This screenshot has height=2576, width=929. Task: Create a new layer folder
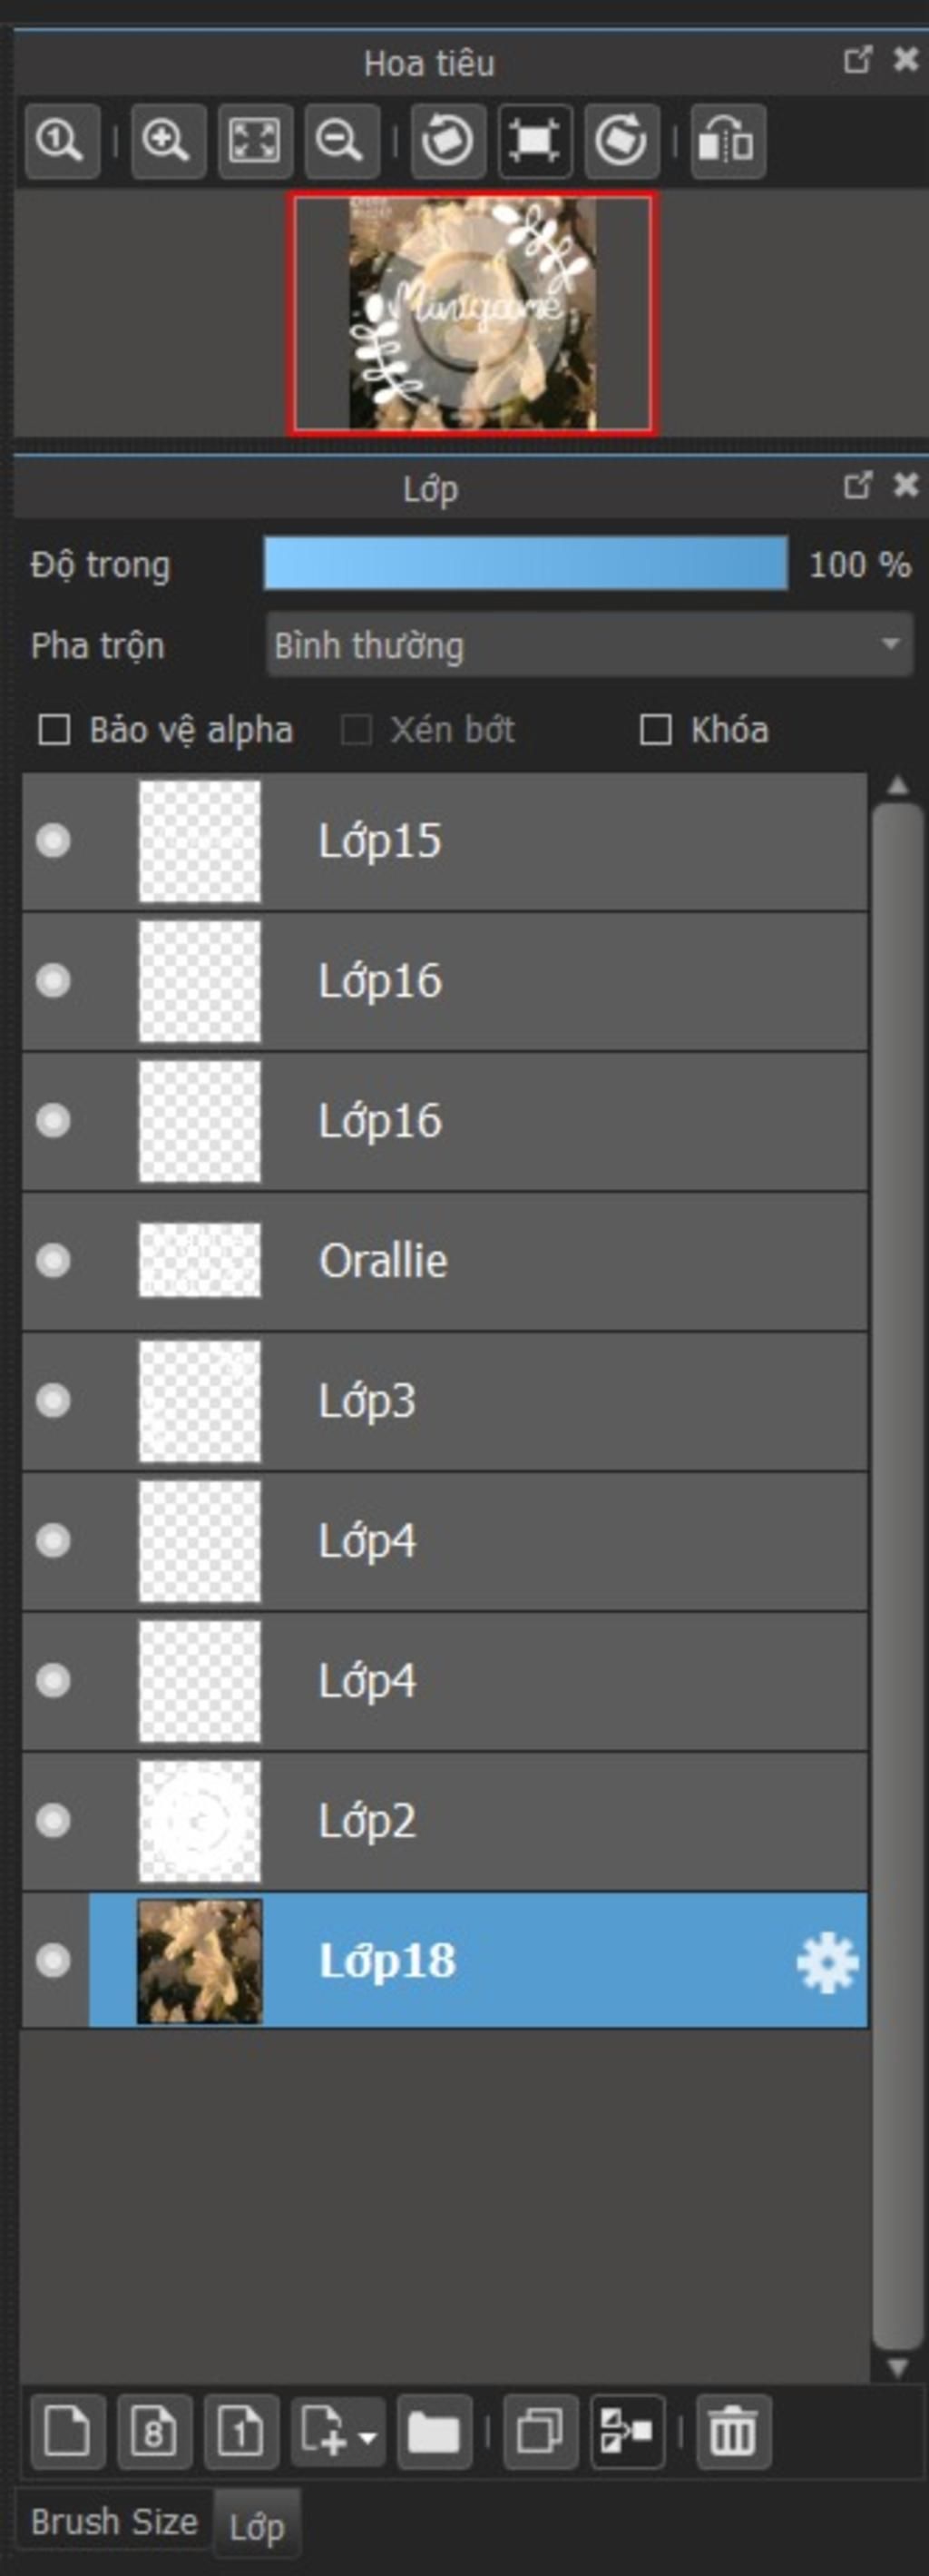point(434,2430)
